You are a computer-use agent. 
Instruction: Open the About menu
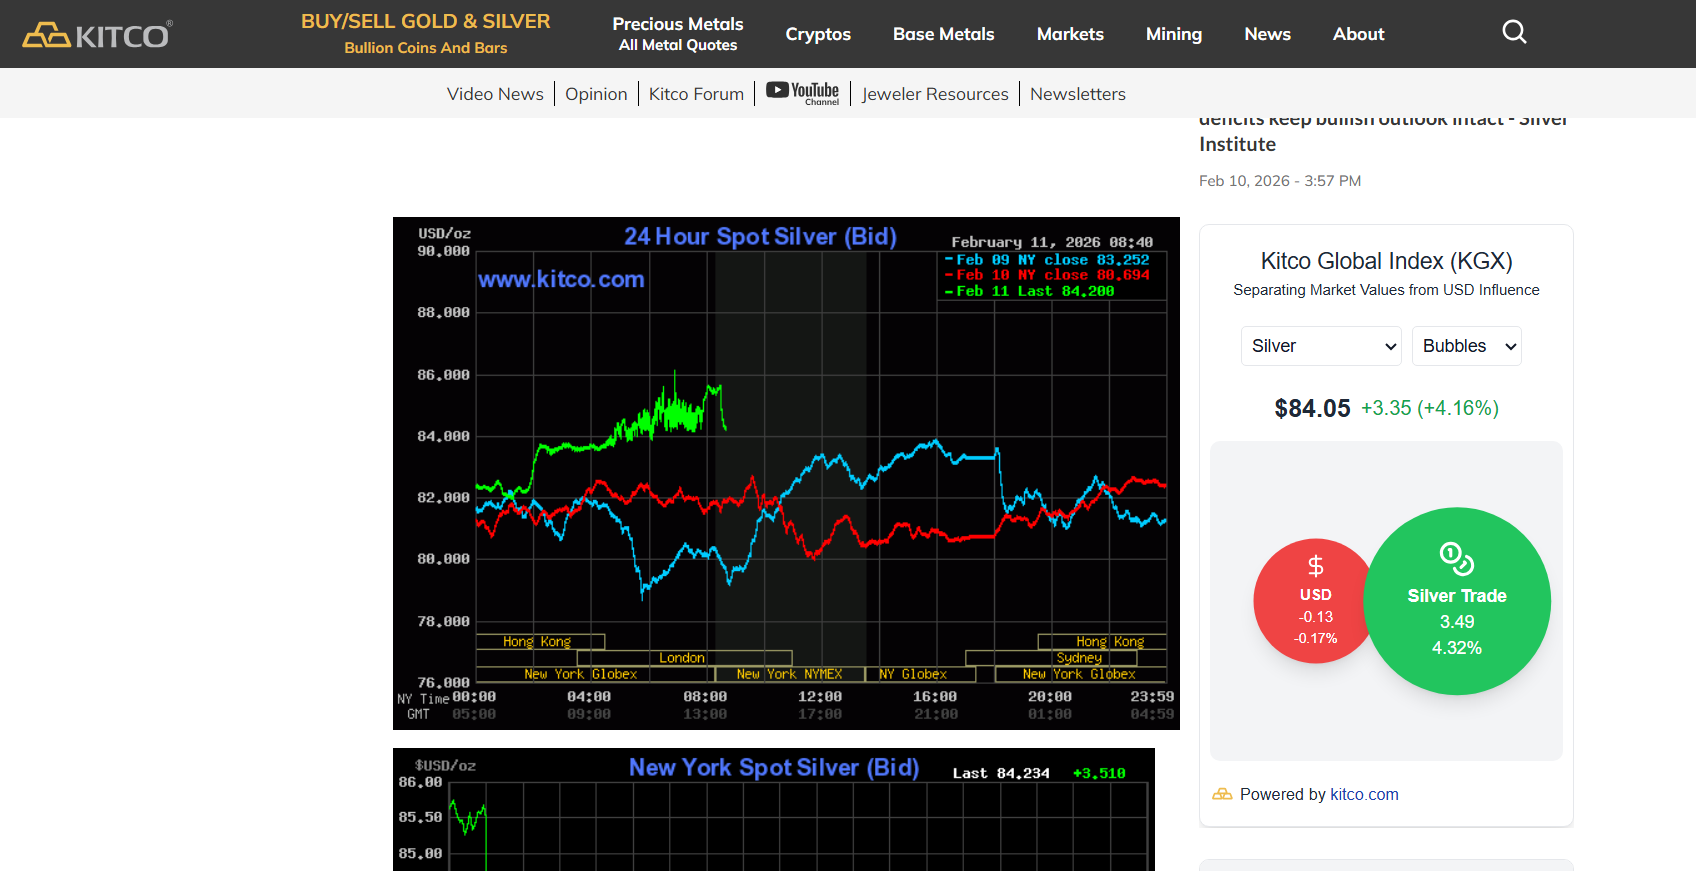(x=1359, y=34)
